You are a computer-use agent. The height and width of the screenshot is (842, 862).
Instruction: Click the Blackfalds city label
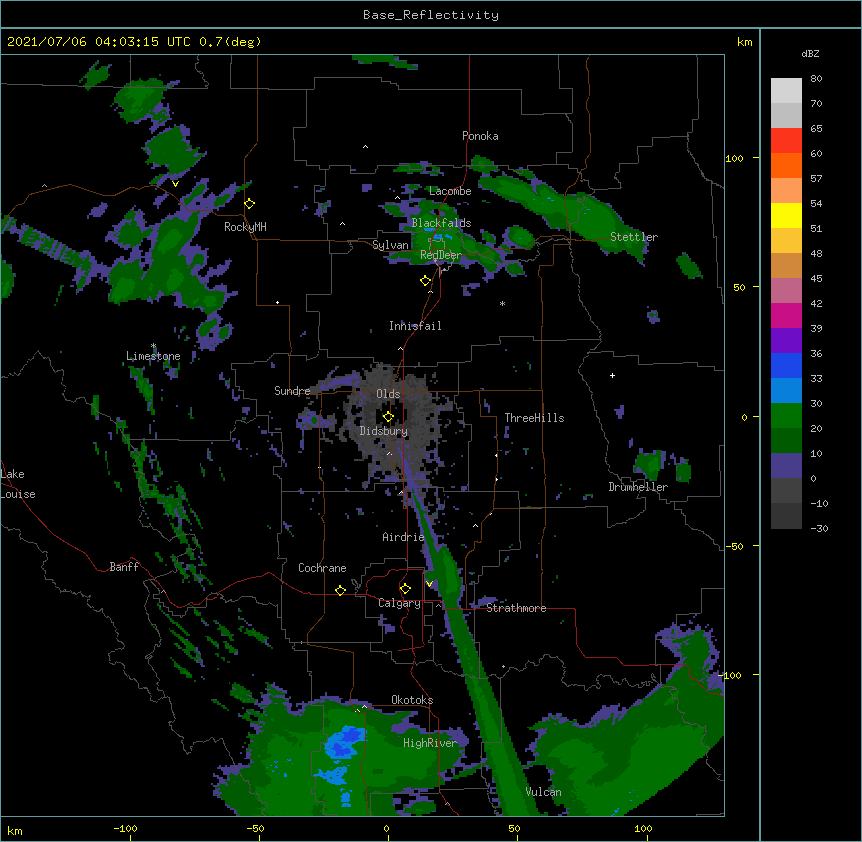(x=441, y=223)
